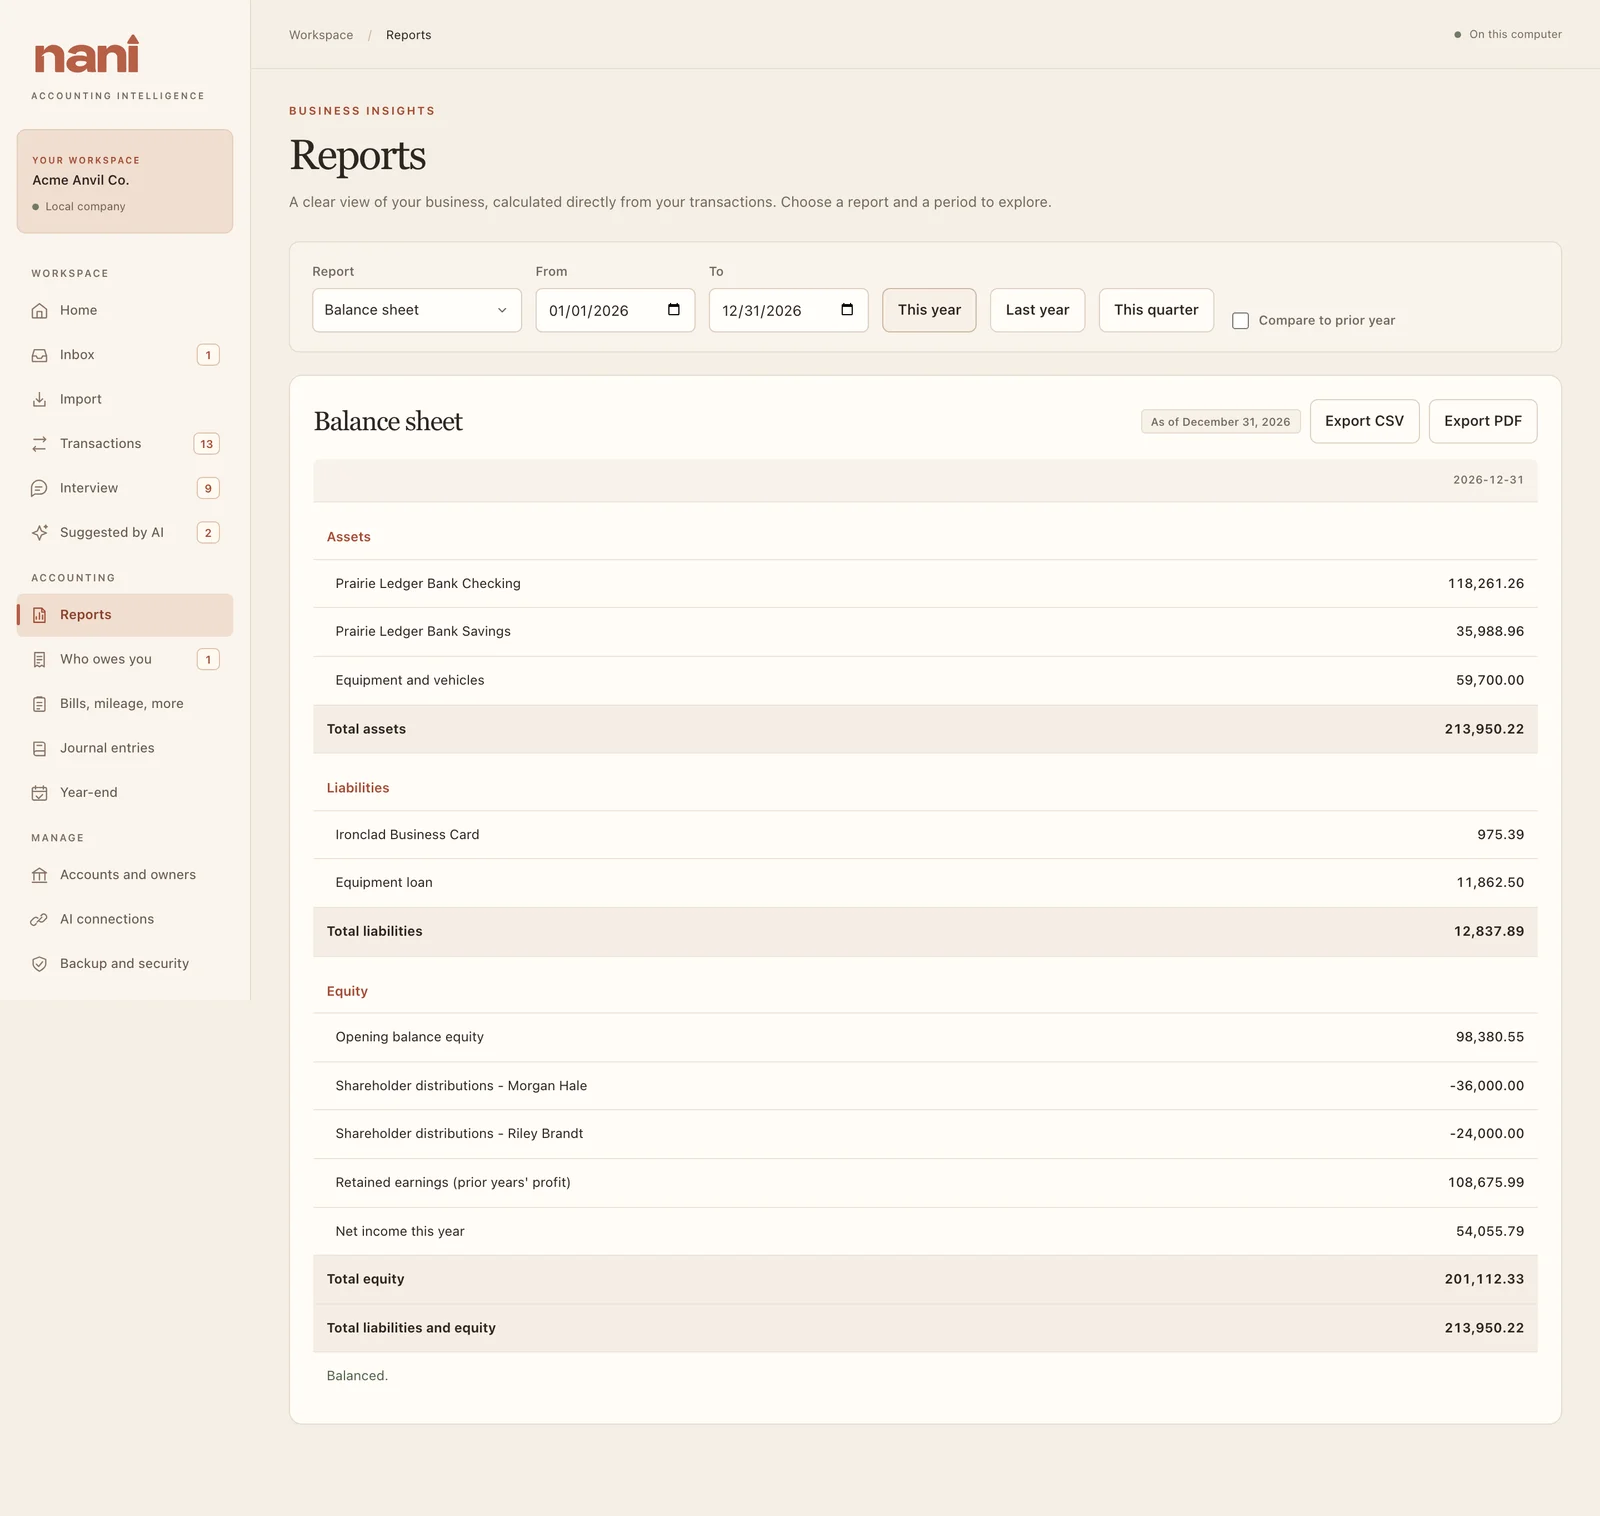The height and width of the screenshot is (1516, 1600).
Task: Click the Accounts and owners bank icon
Action: [x=39, y=875]
